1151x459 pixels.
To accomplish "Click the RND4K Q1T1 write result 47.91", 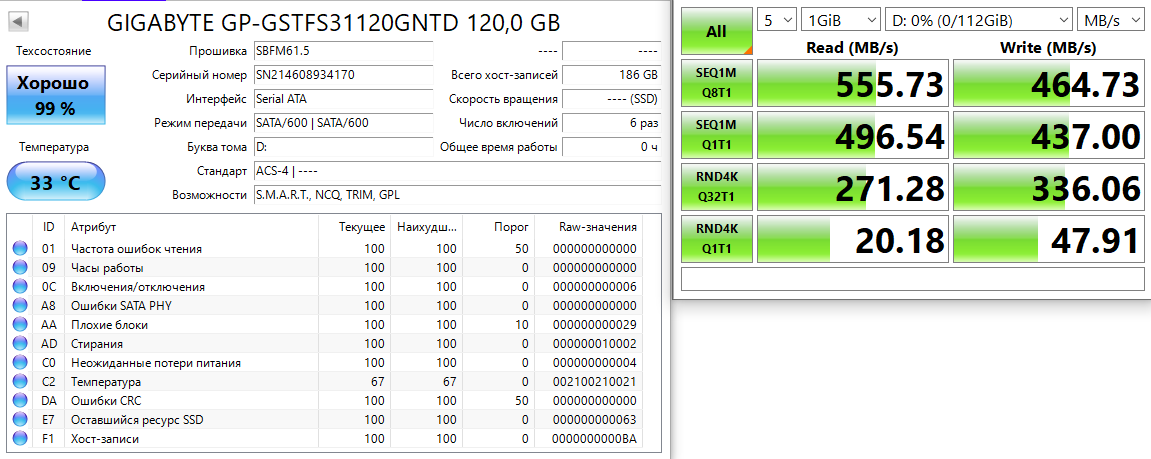I will point(1049,239).
